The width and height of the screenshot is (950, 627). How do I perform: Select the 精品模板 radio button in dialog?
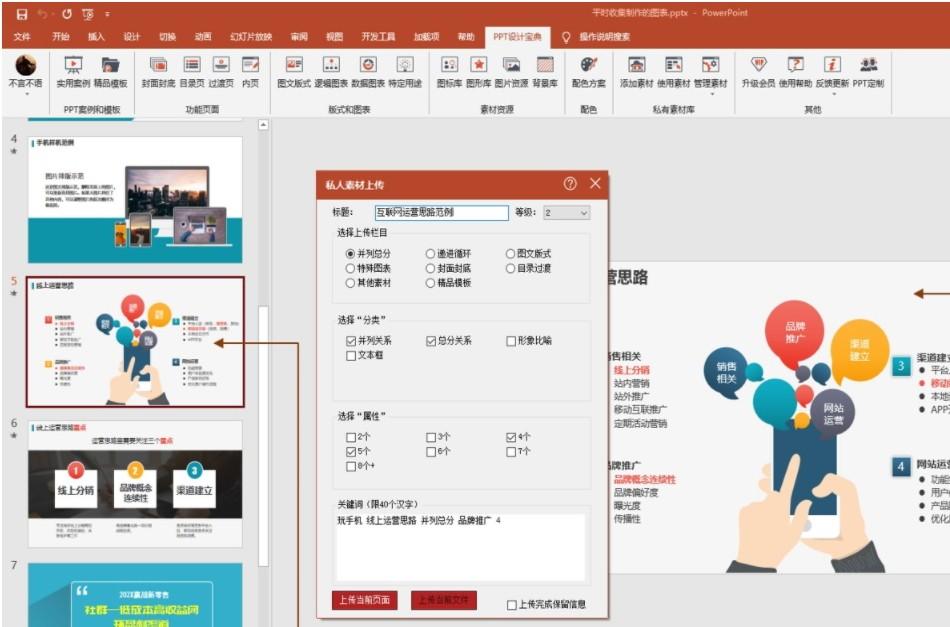pos(430,282)
